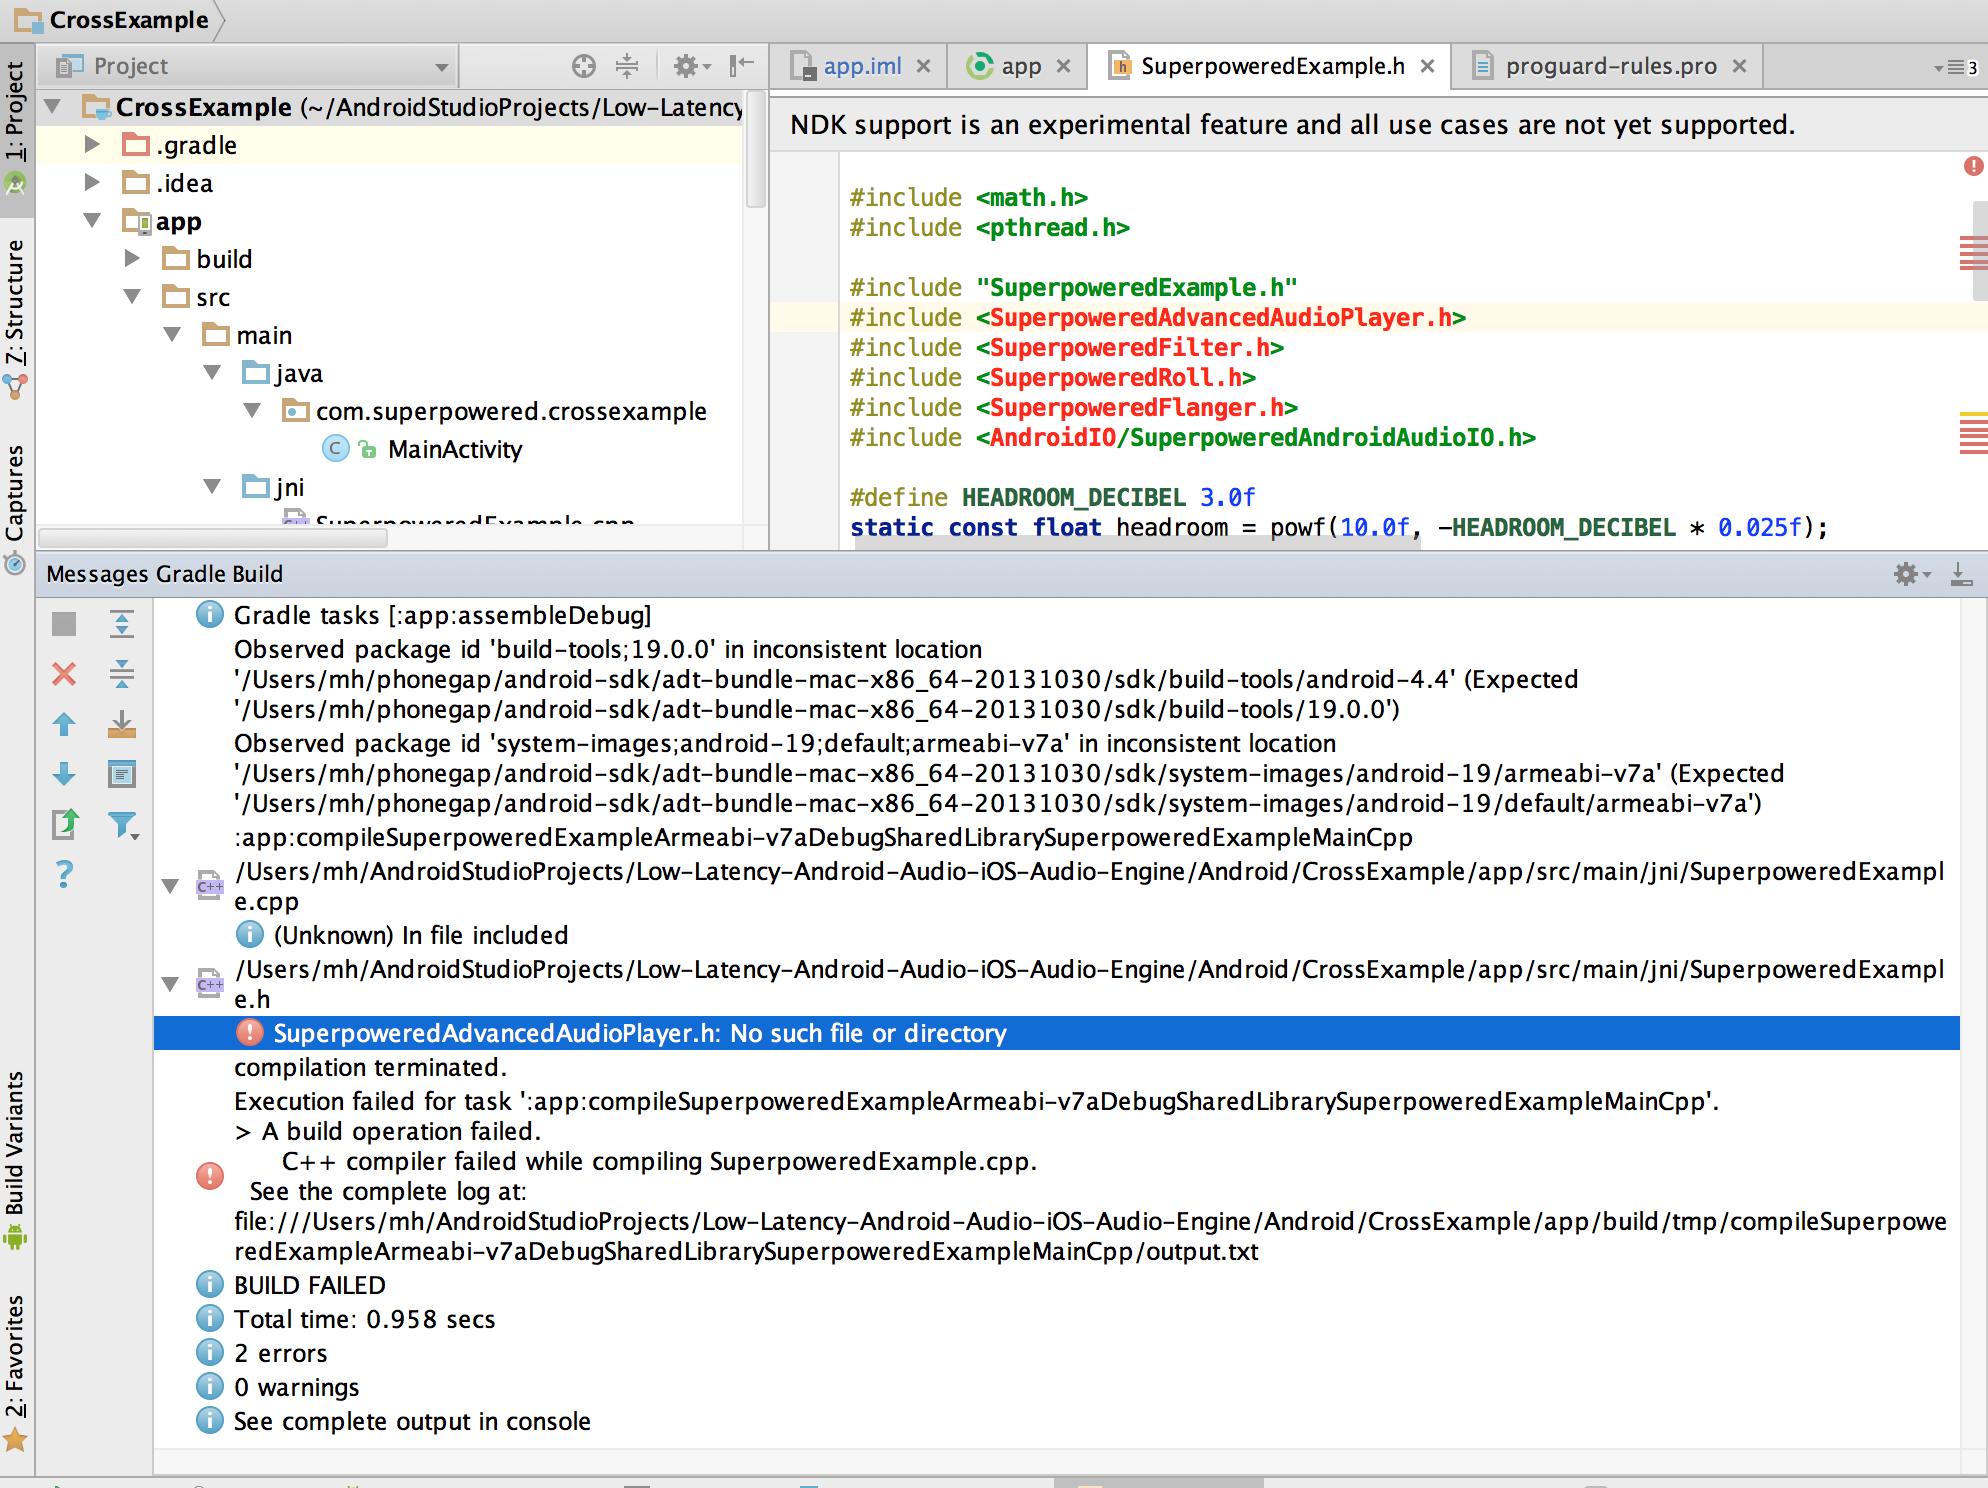Screen dimensions: 1988x1488
Task: Select MainActivity class in tree
Action: tap(454, 449)
